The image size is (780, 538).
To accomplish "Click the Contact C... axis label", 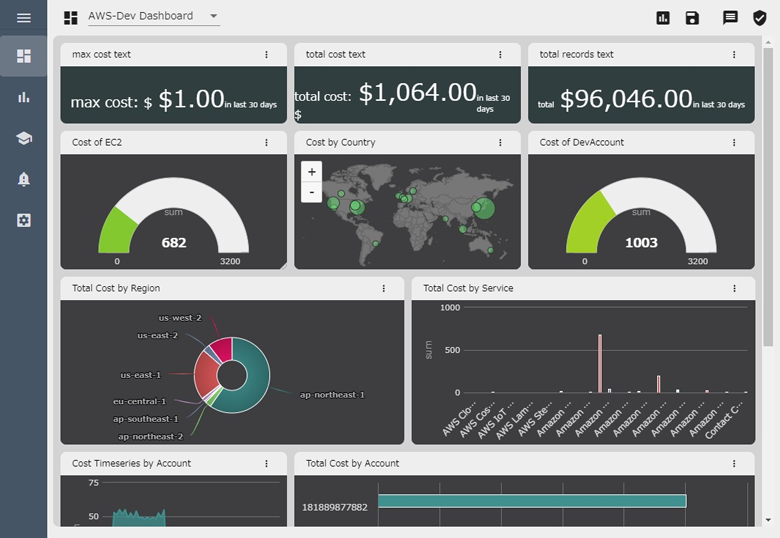I will (x=723, y=420).
